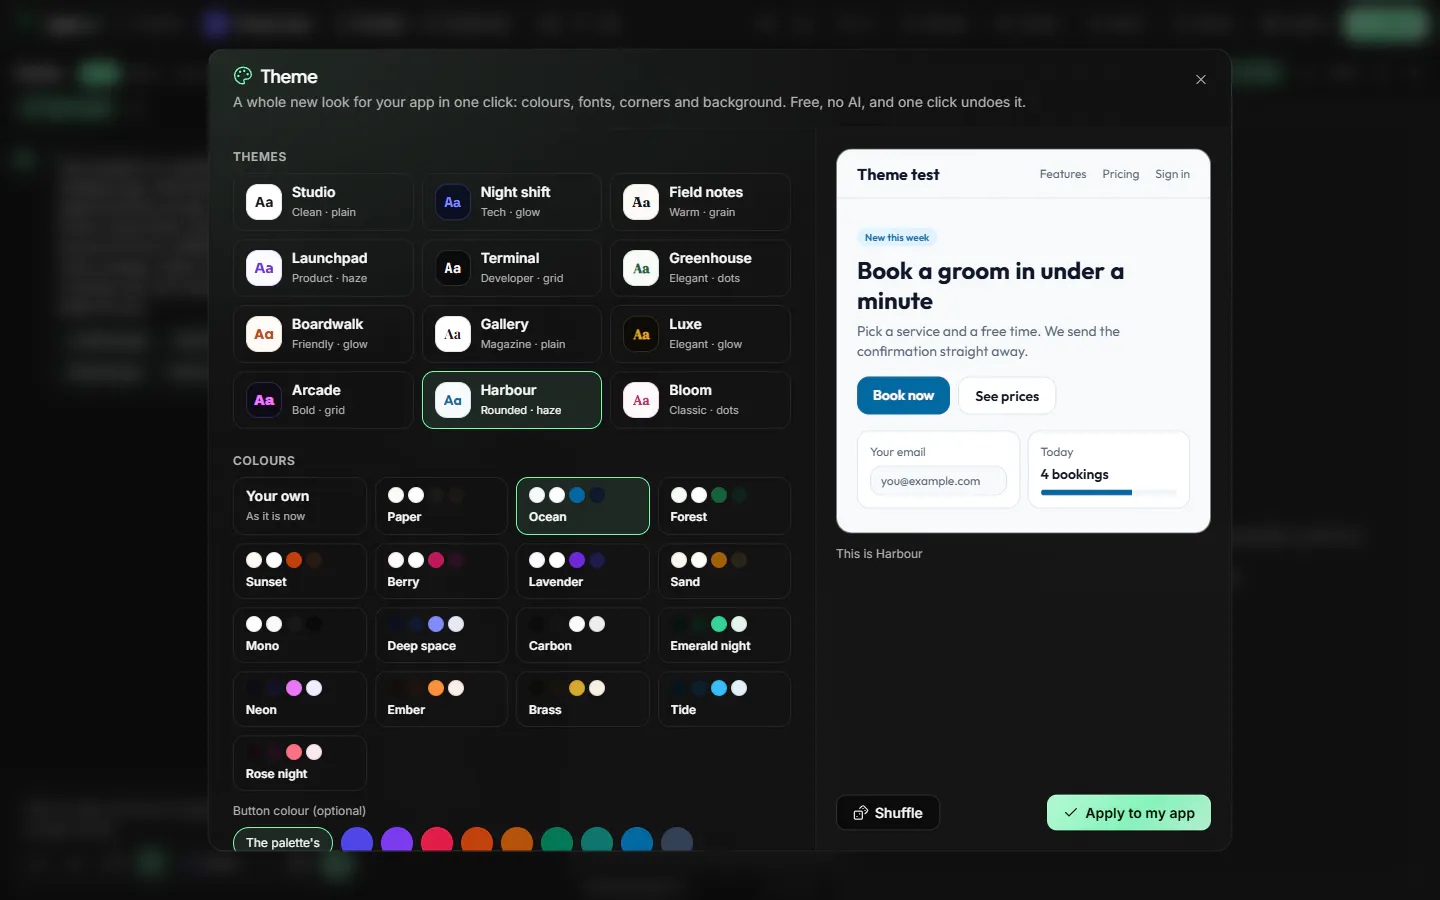Select "The palette's" button colour option

pos(283,841)
